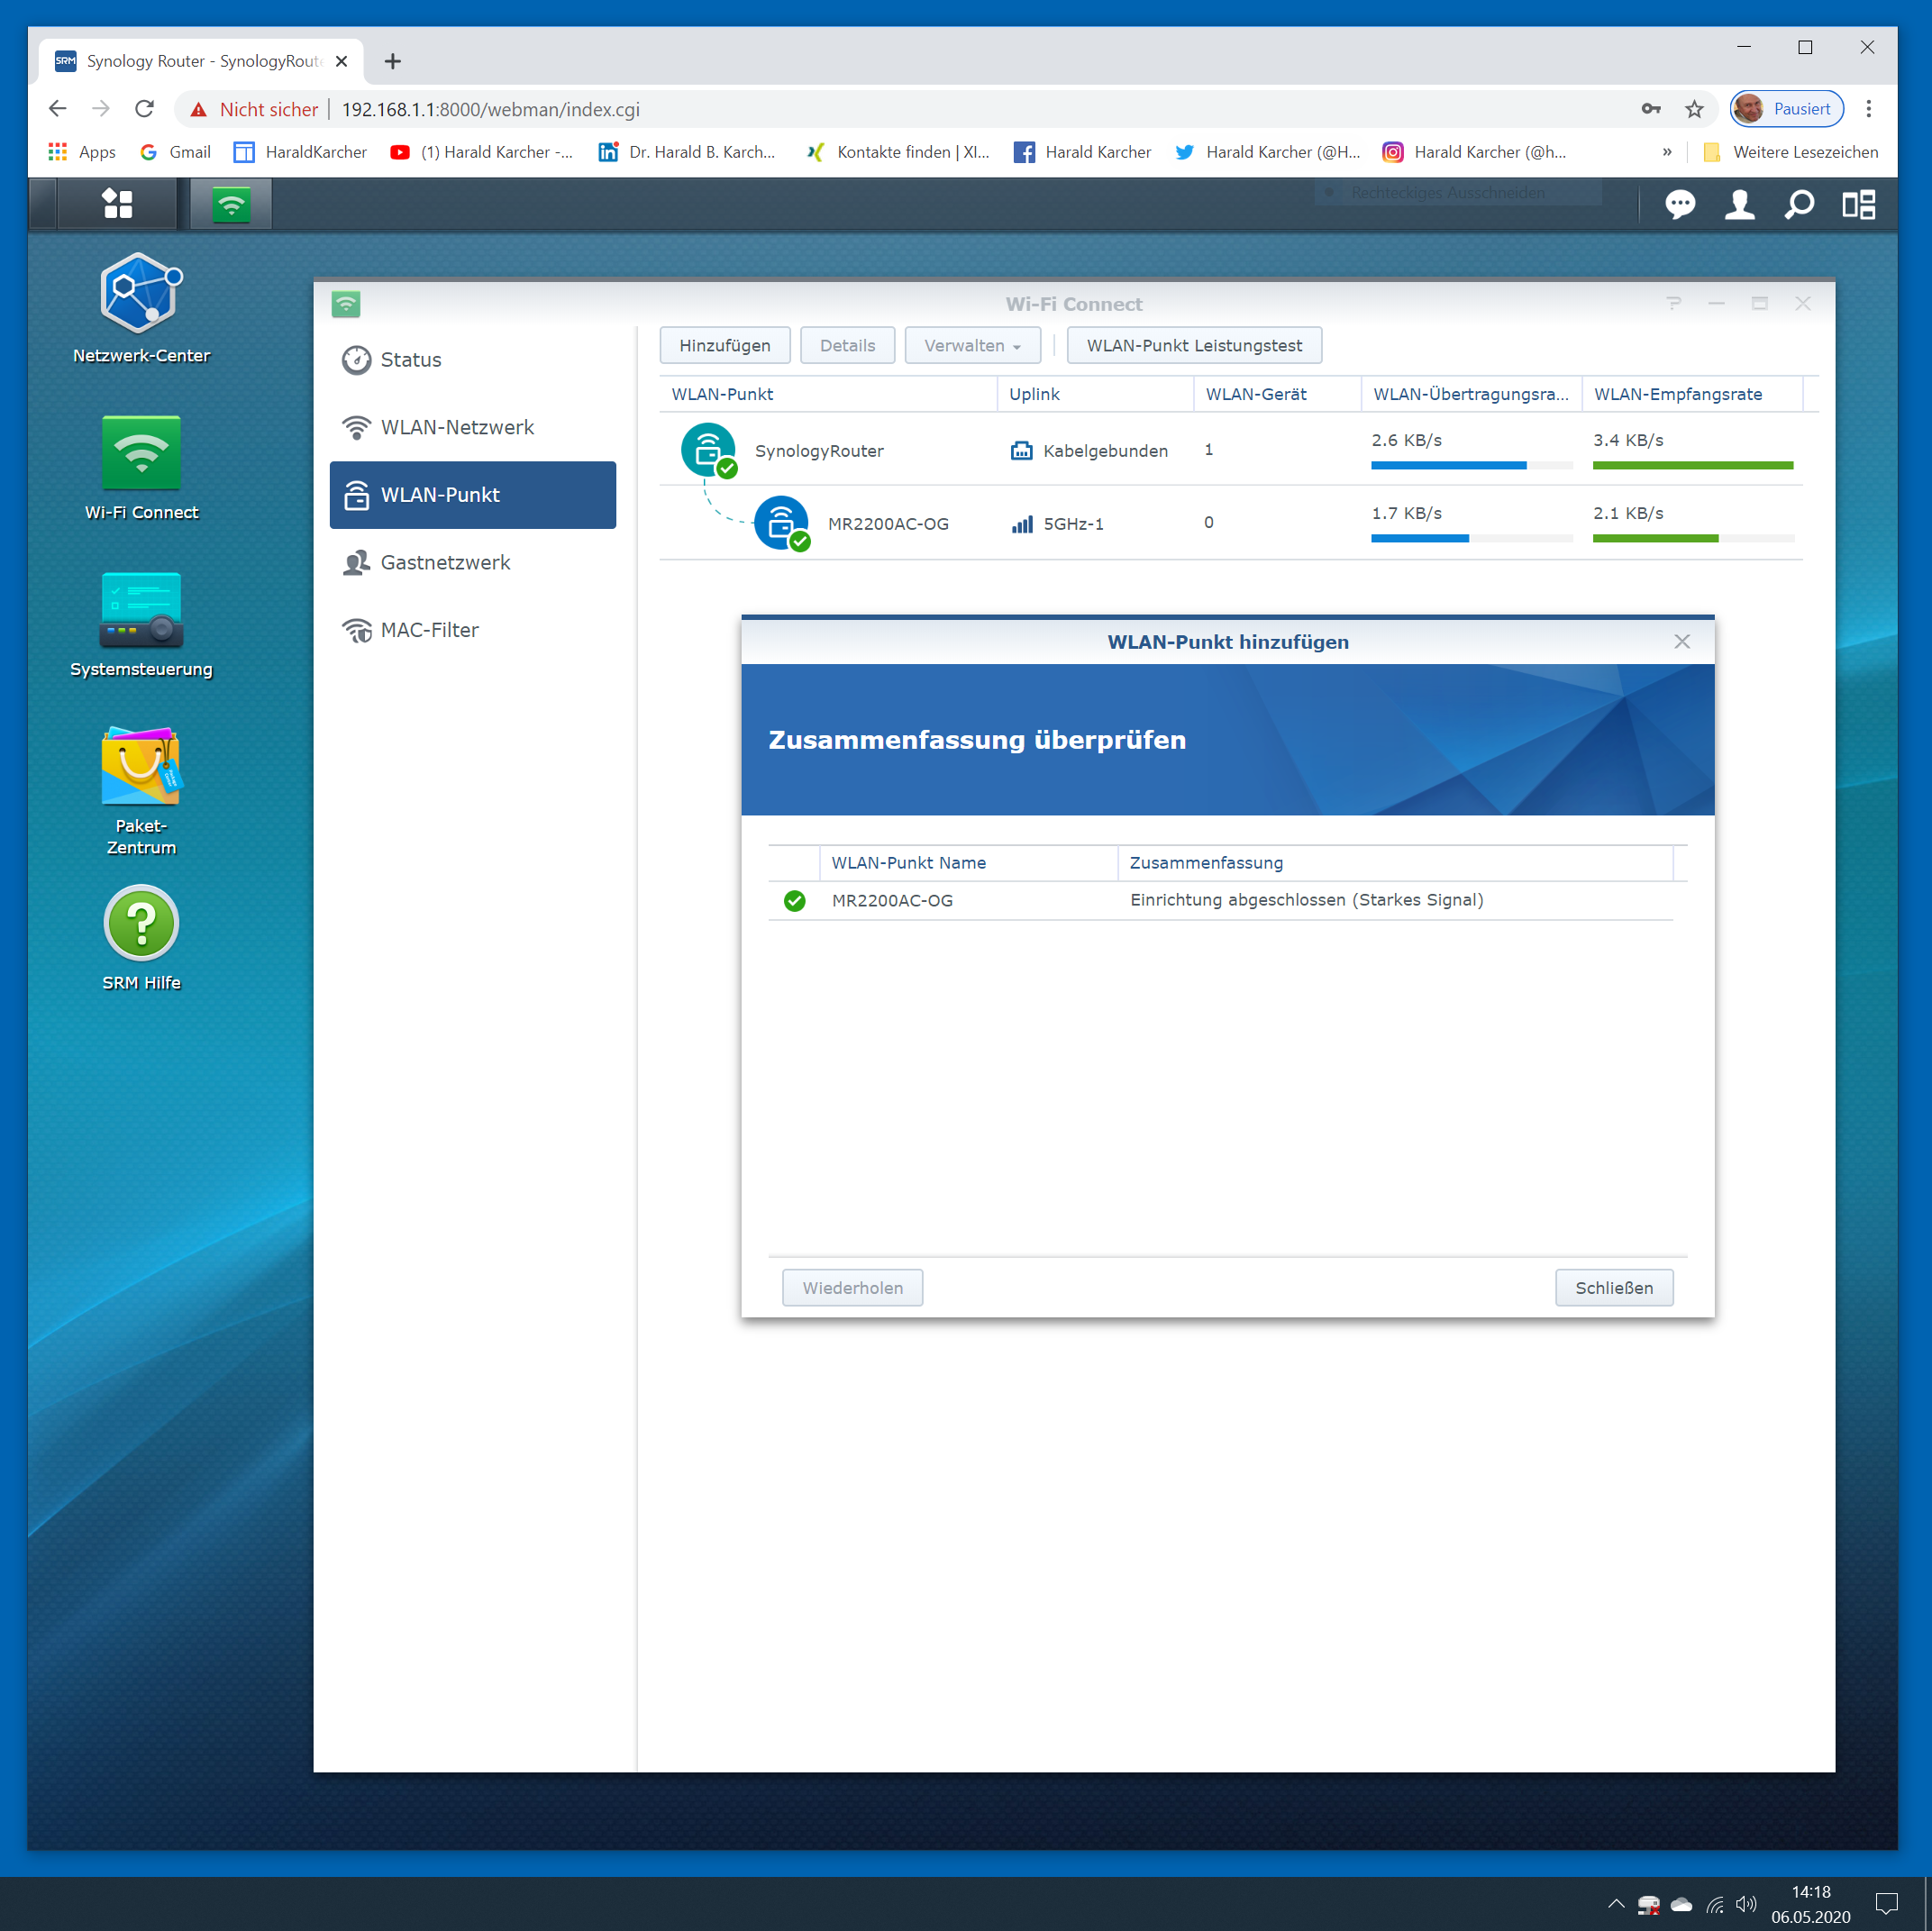Image resolution: width=1932 pixels, height=1931 pixels.
Task: Open notifications via the speech bubble icon
Action: [x=1680, y=205]
